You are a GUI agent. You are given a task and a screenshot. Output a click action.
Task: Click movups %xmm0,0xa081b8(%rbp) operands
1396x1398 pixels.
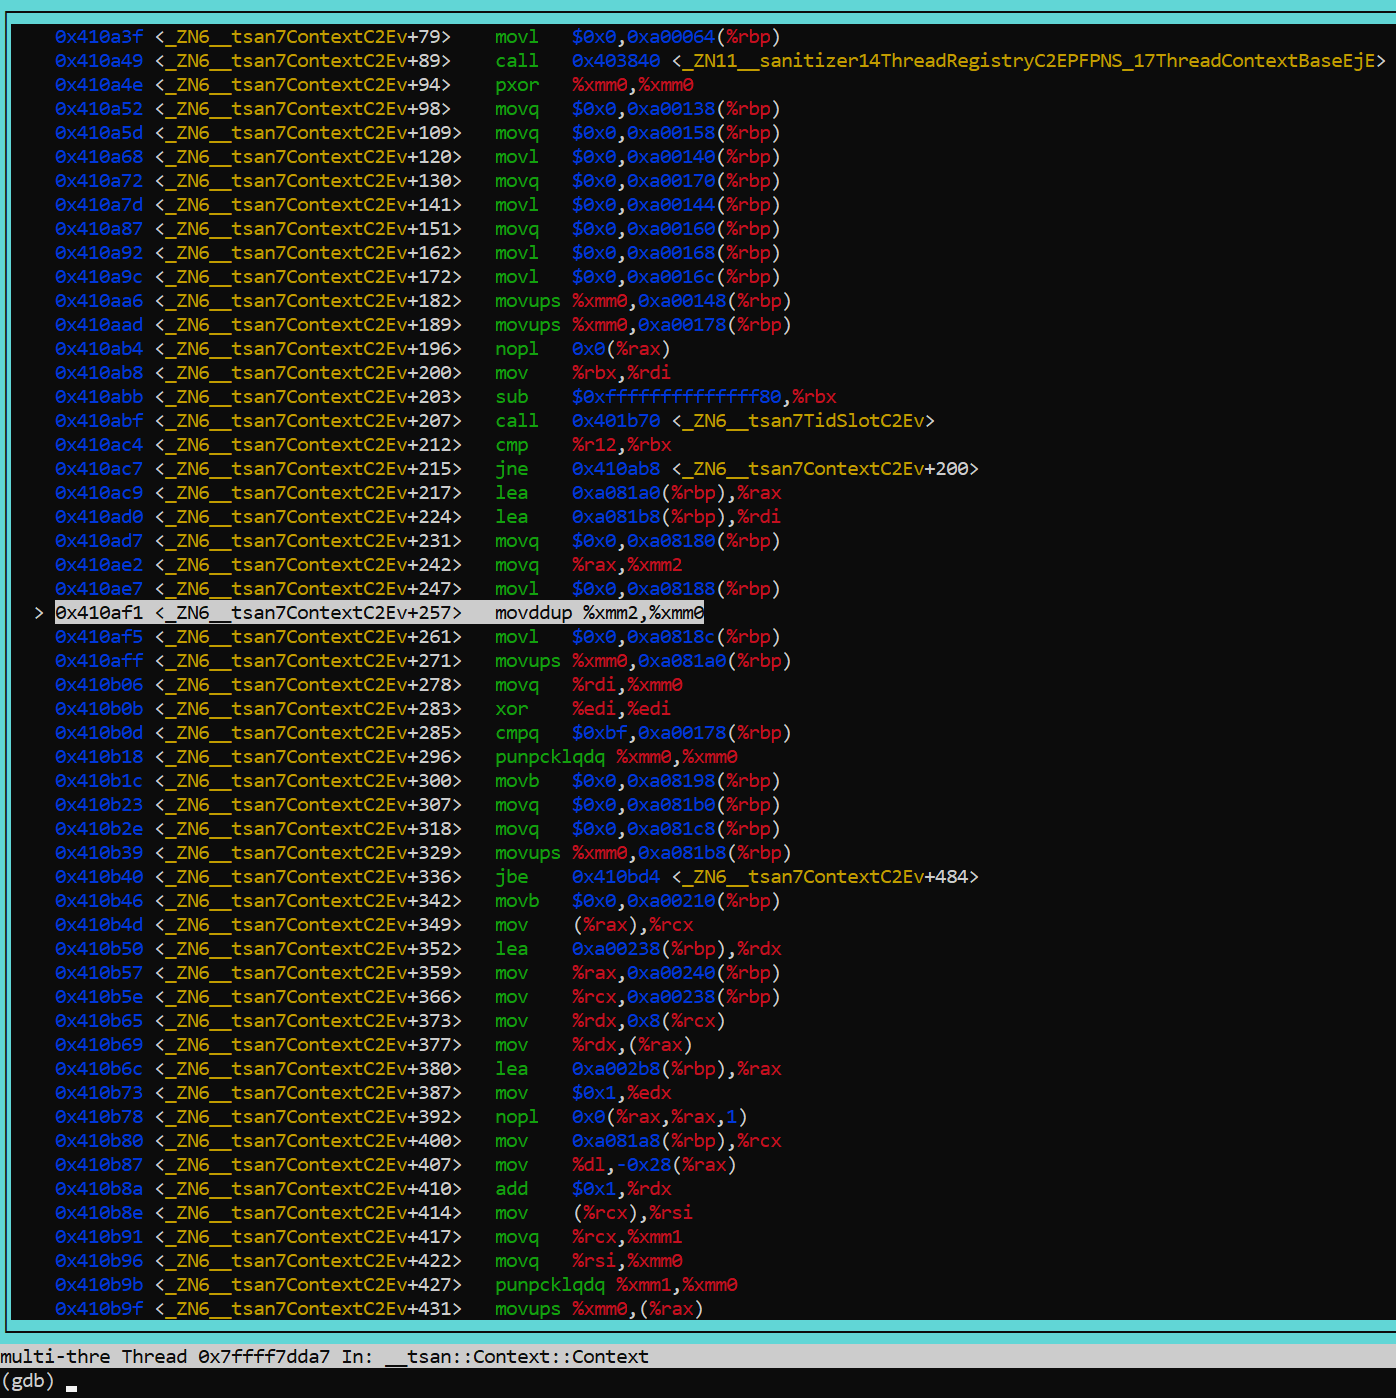682,853
